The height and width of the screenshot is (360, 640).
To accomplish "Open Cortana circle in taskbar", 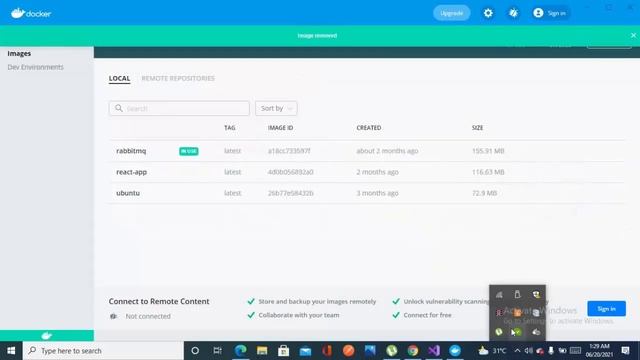I will click(x=195, y=351).
